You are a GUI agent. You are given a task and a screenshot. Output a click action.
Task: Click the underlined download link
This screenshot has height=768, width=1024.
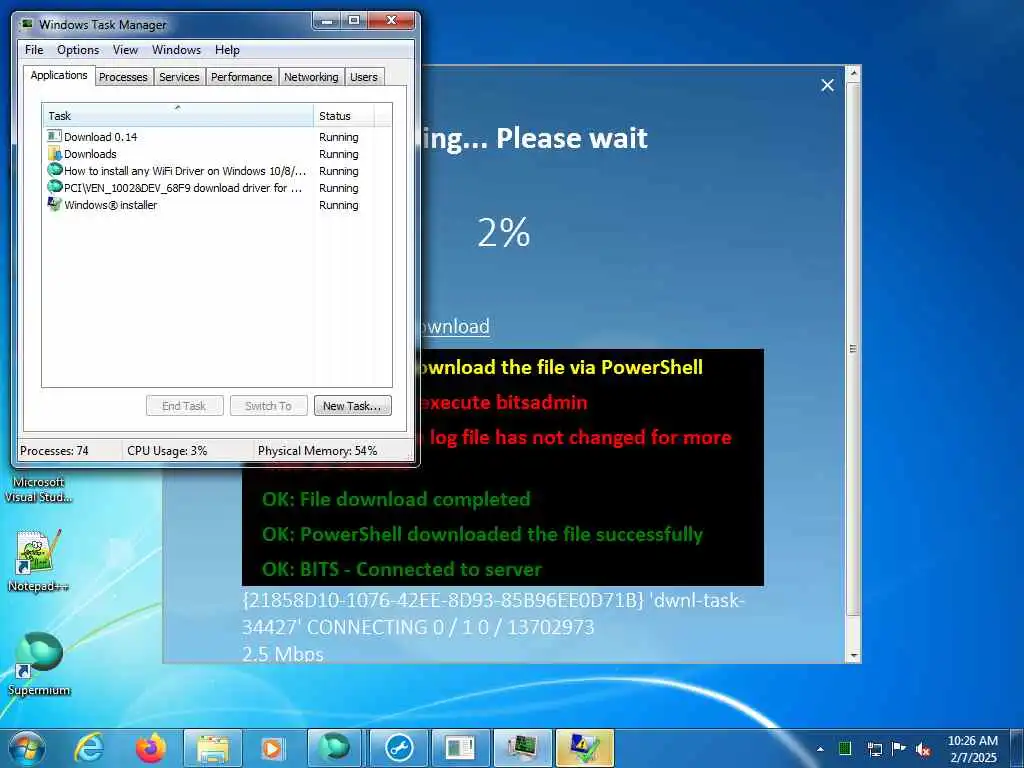coord(455,326)
